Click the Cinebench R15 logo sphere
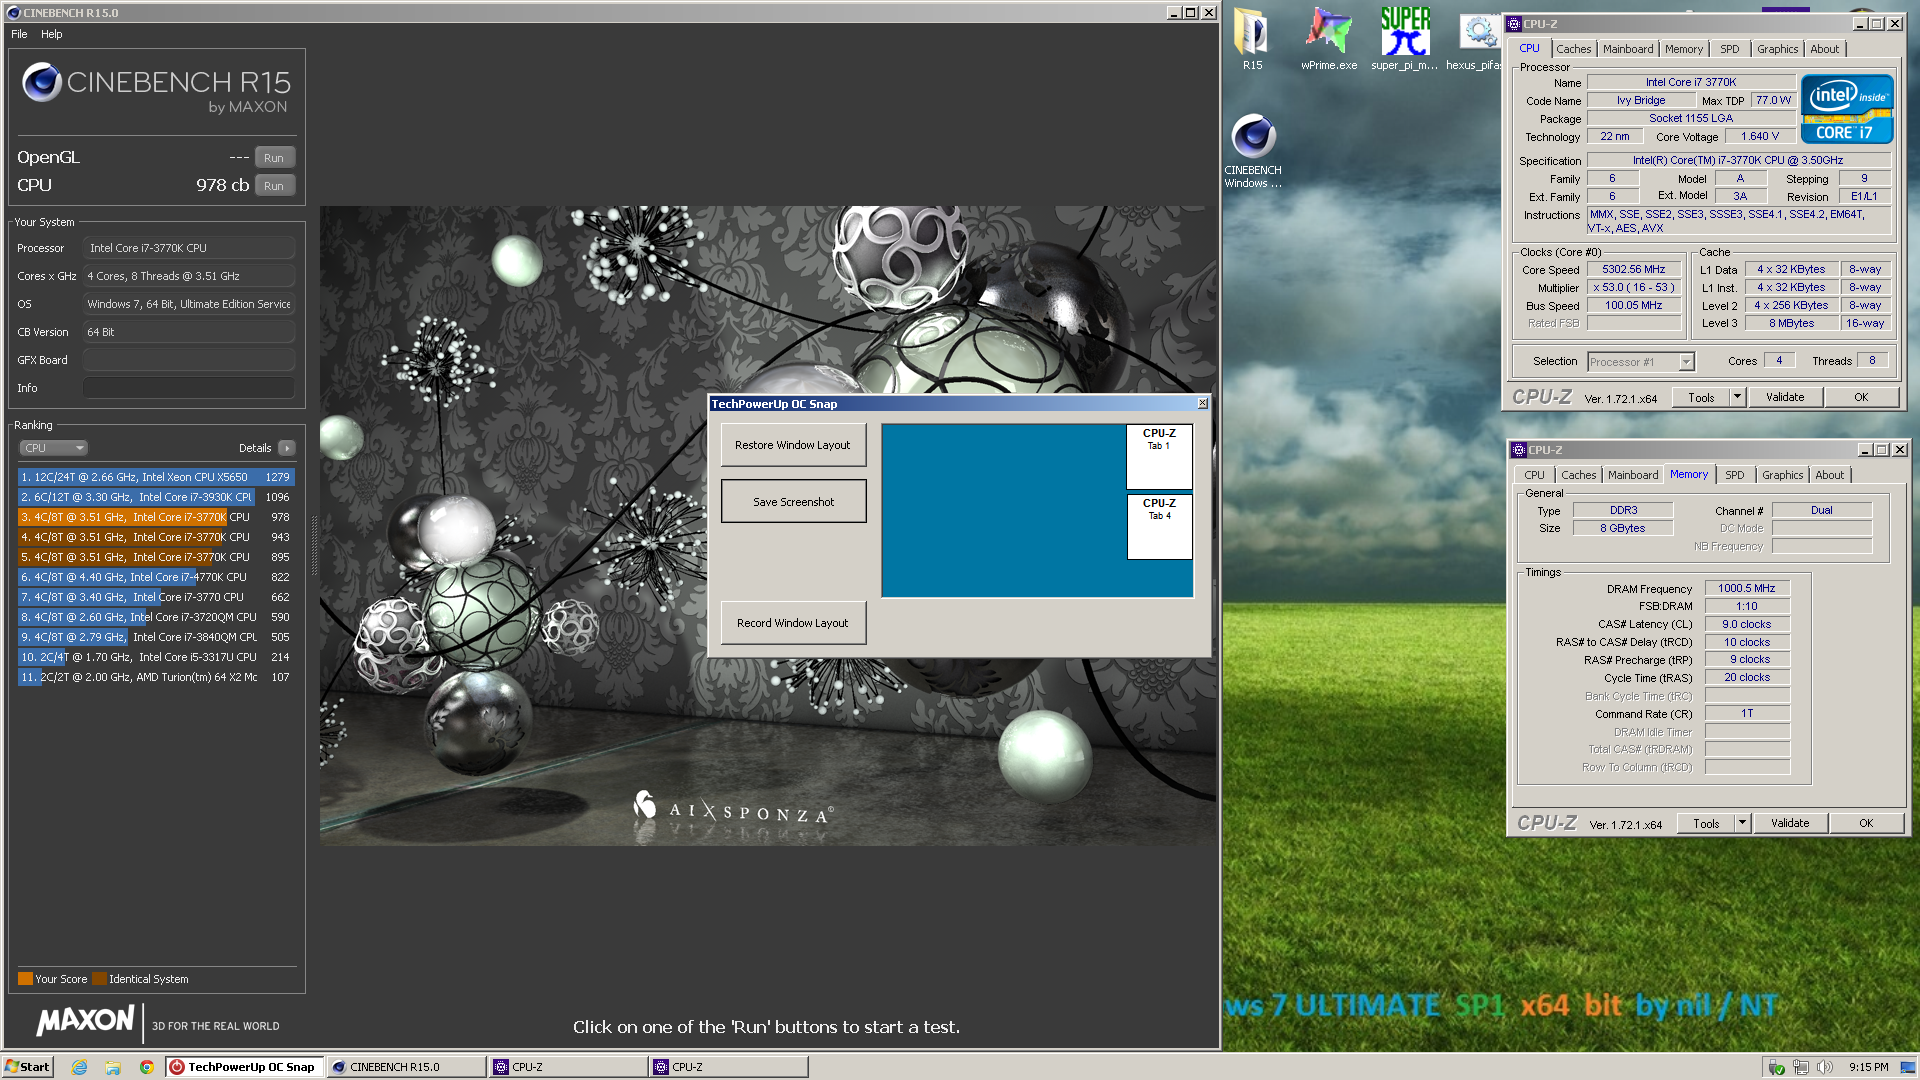This screenshot has height=1080, width=1920. point(42,82)
